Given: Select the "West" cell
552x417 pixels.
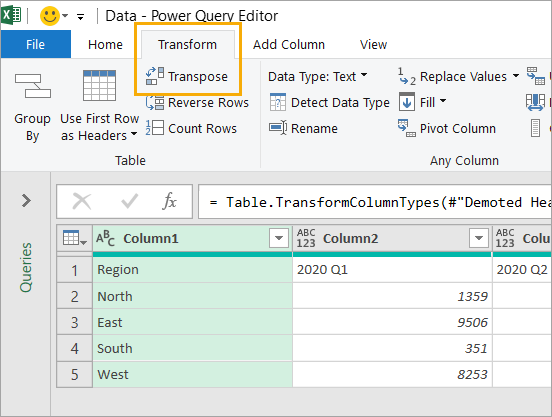Looking at the screenshot, I should click(x=193, y=374).
